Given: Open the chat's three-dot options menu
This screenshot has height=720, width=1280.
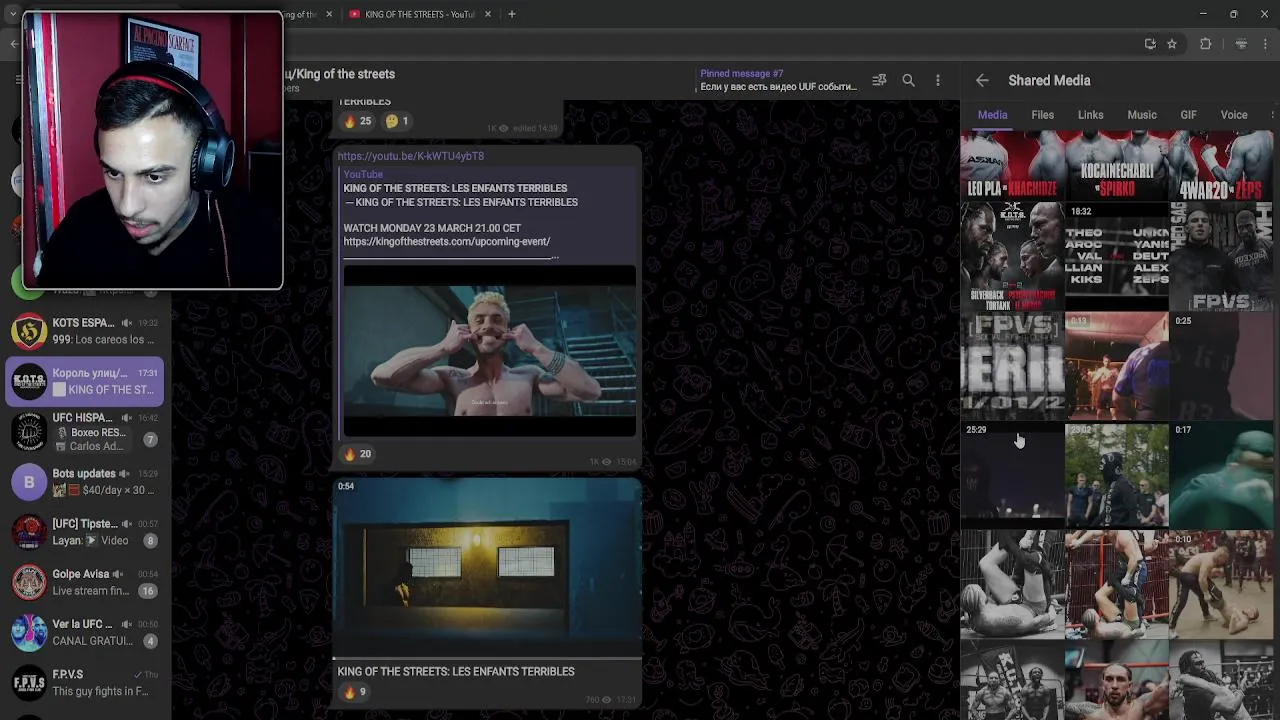Looking at the screenshot, I should (937, 80).
